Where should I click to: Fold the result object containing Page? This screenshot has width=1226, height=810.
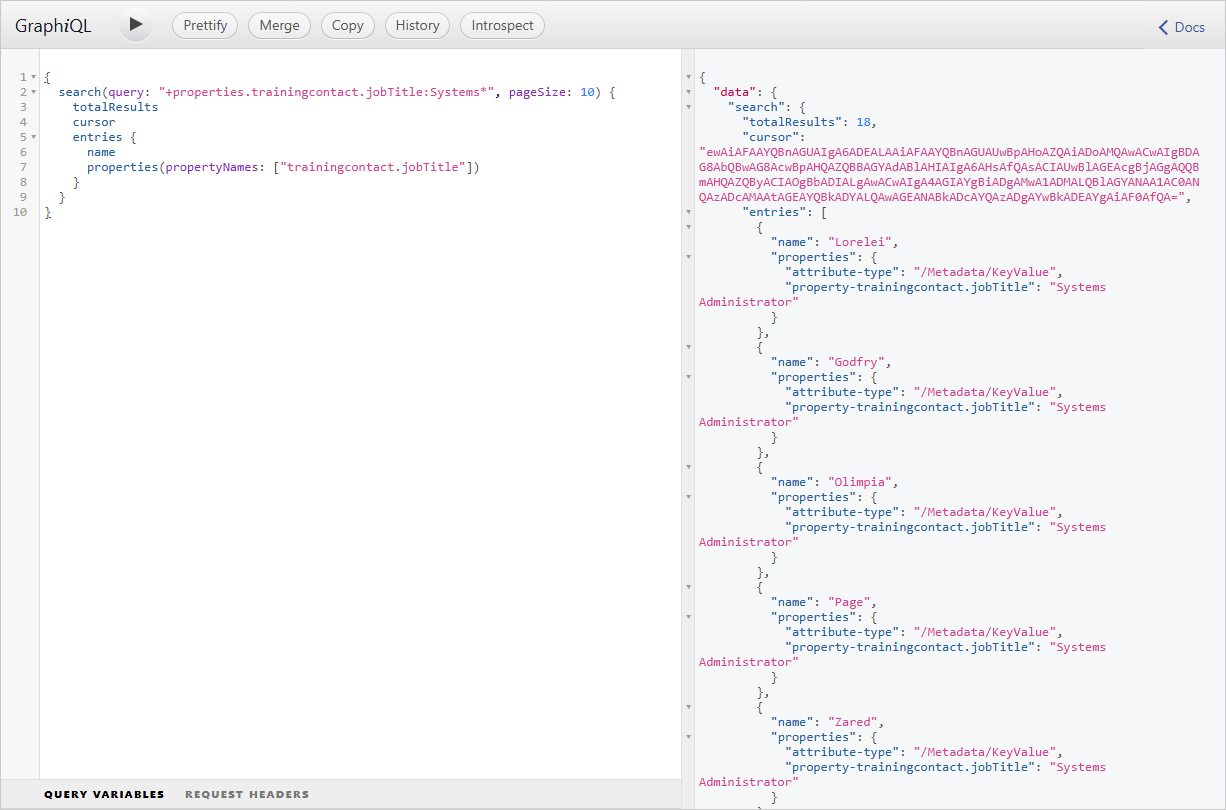pyautogui.click(x=688, y=587)
